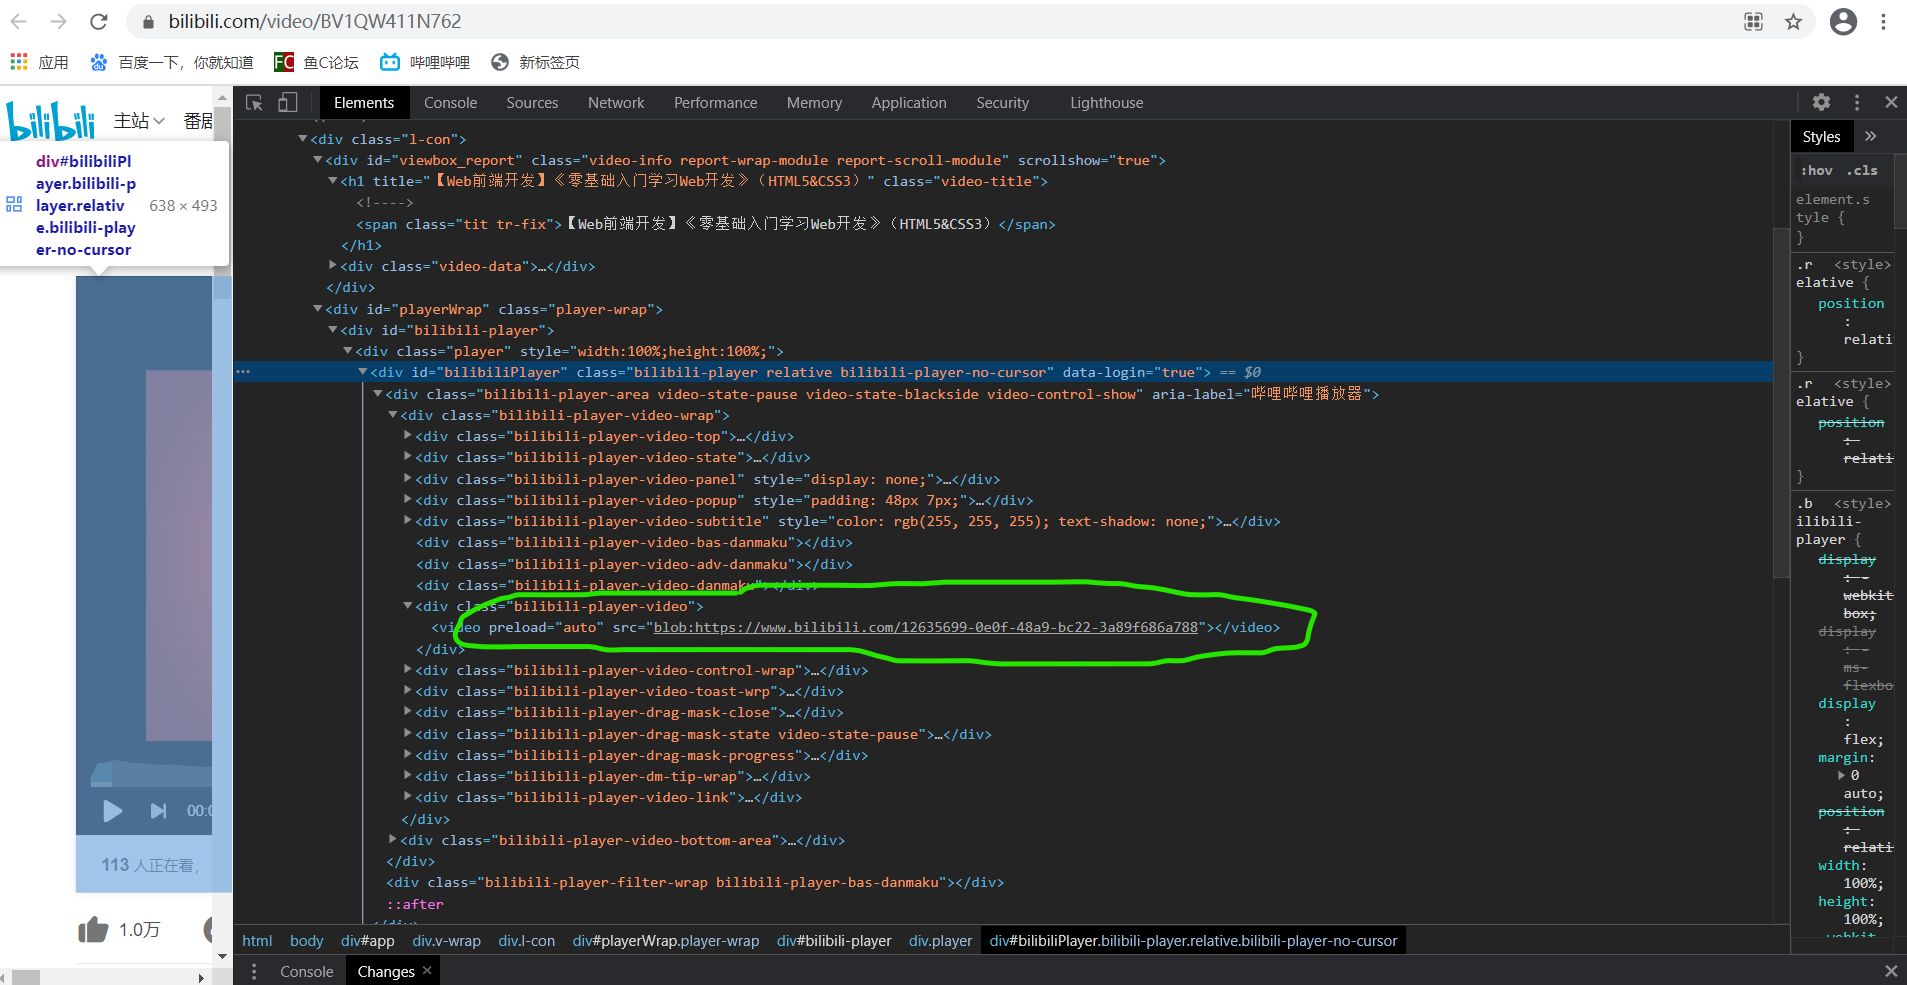This screenshot has height=985, width=1907.
Task: Reload the page with the refresh icon
Action: tap(98, 21)
